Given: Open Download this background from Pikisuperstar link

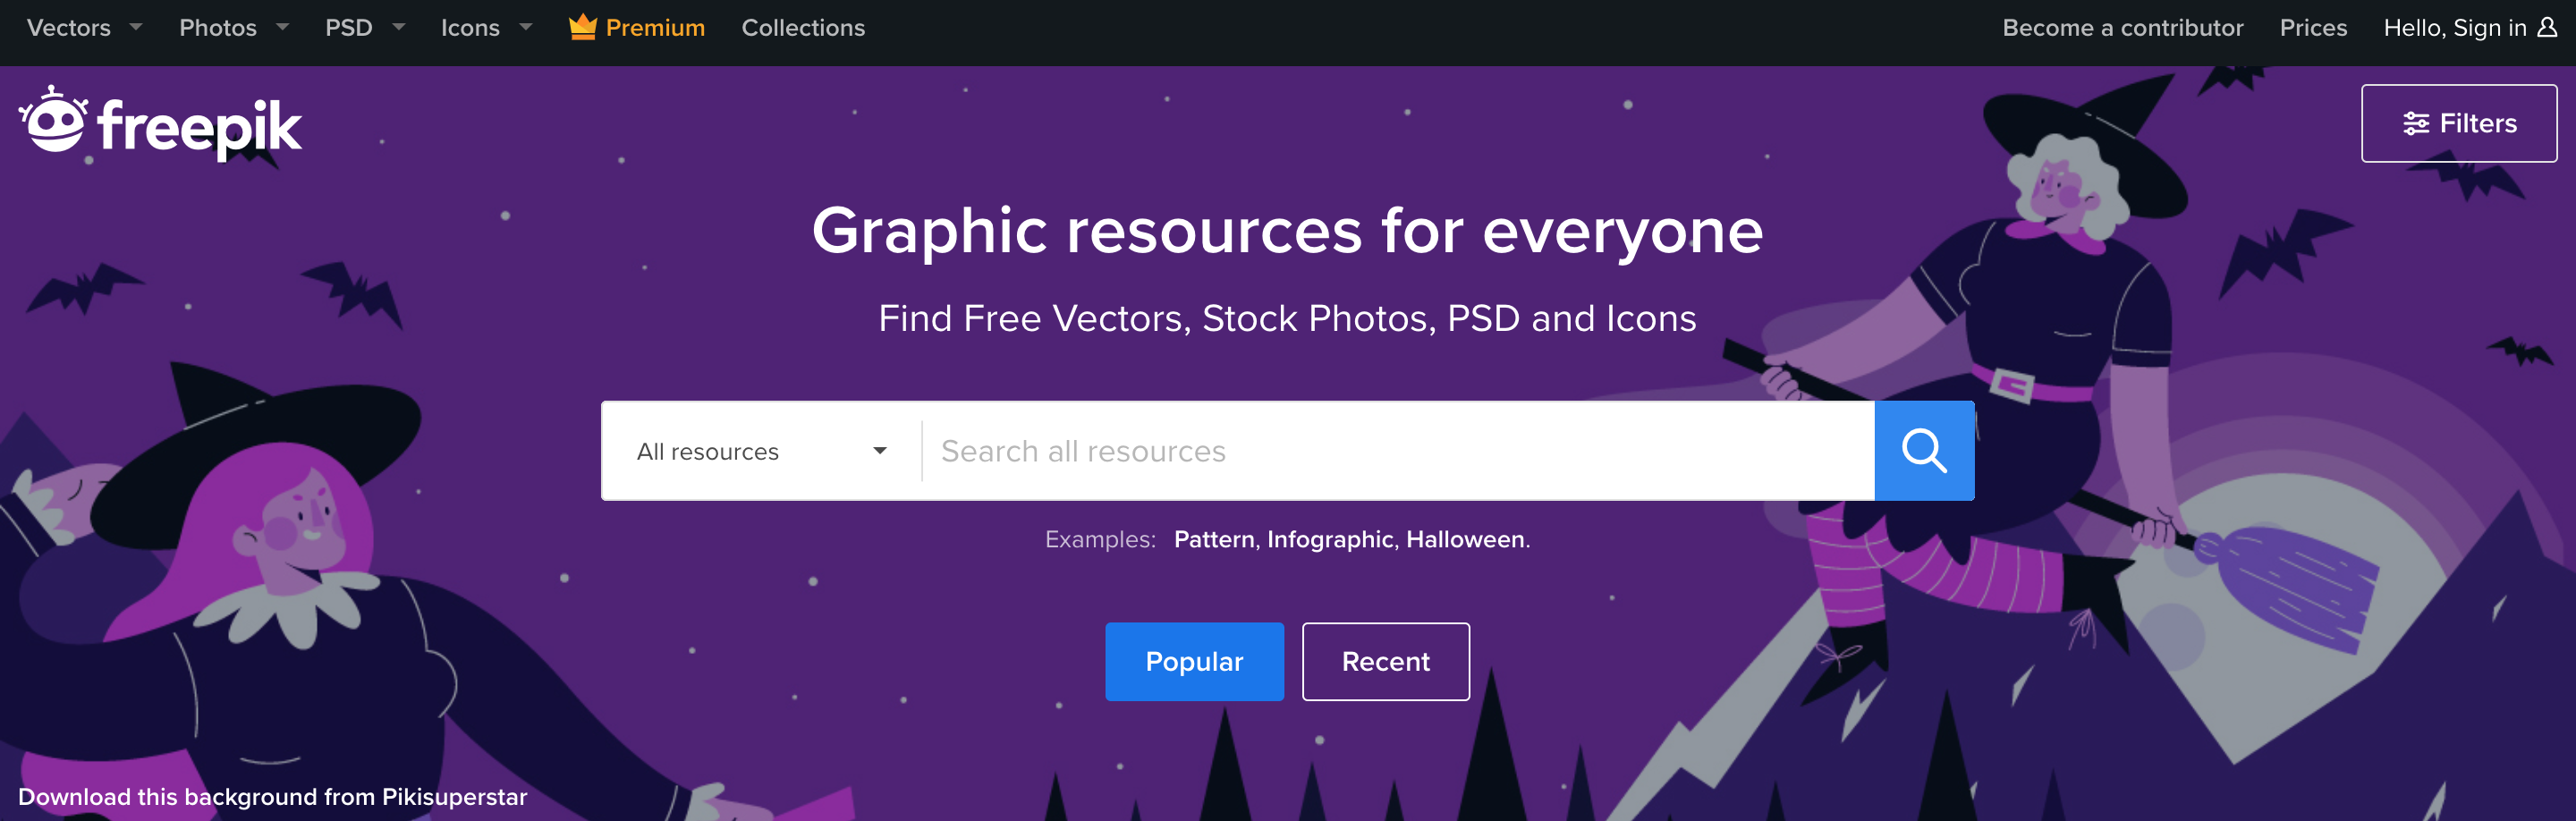Looking at the screenshot, I should (x=272, y=797).
